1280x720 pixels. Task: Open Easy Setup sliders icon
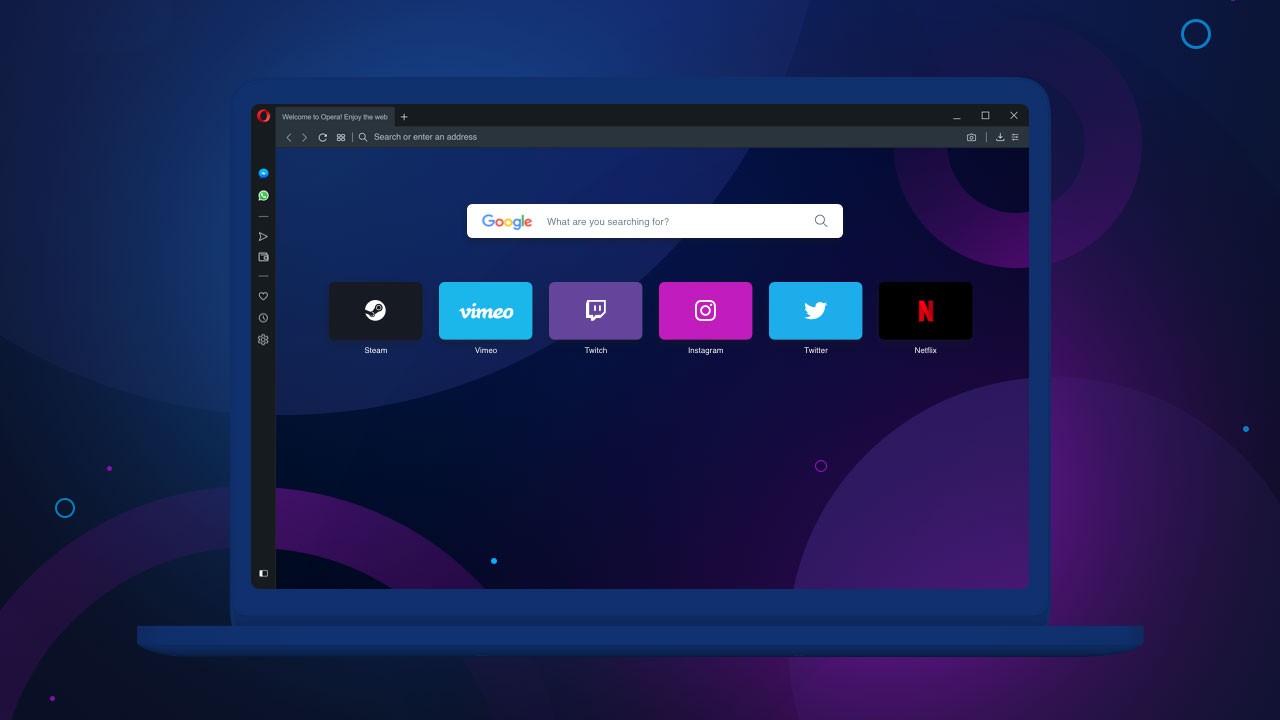[x=1015, y=137]
